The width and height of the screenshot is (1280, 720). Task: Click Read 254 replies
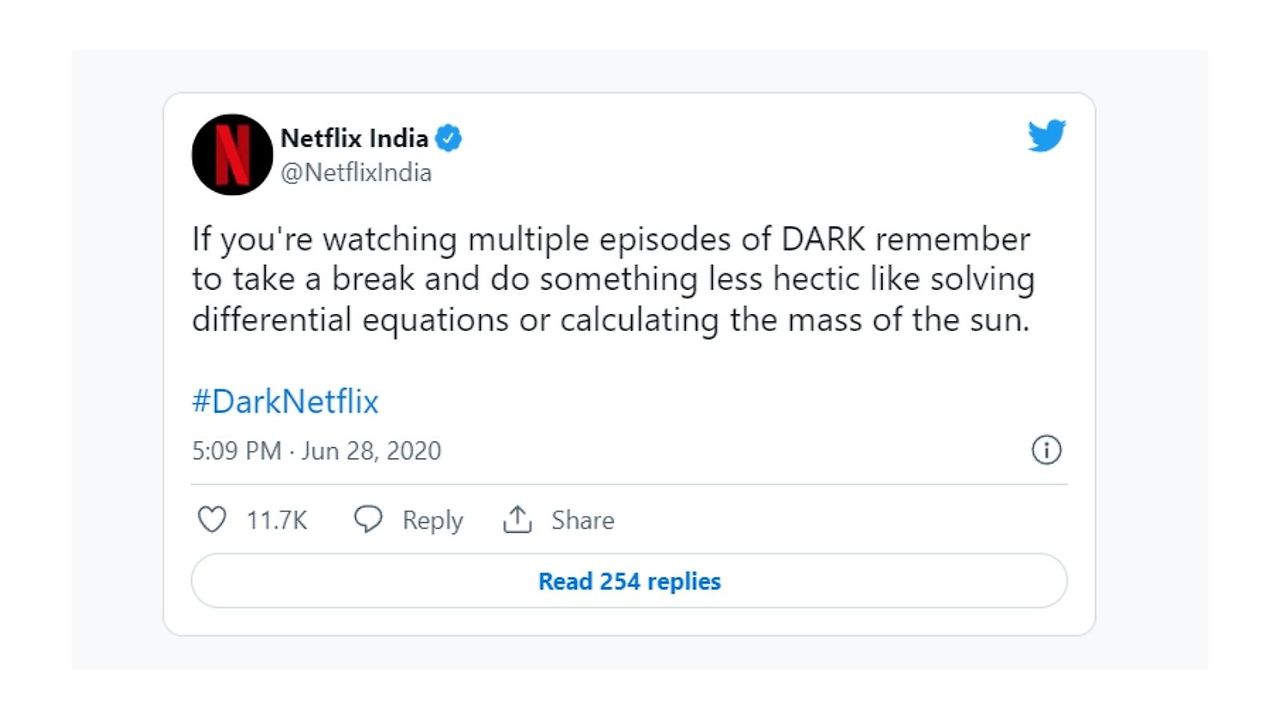[629, 581]
